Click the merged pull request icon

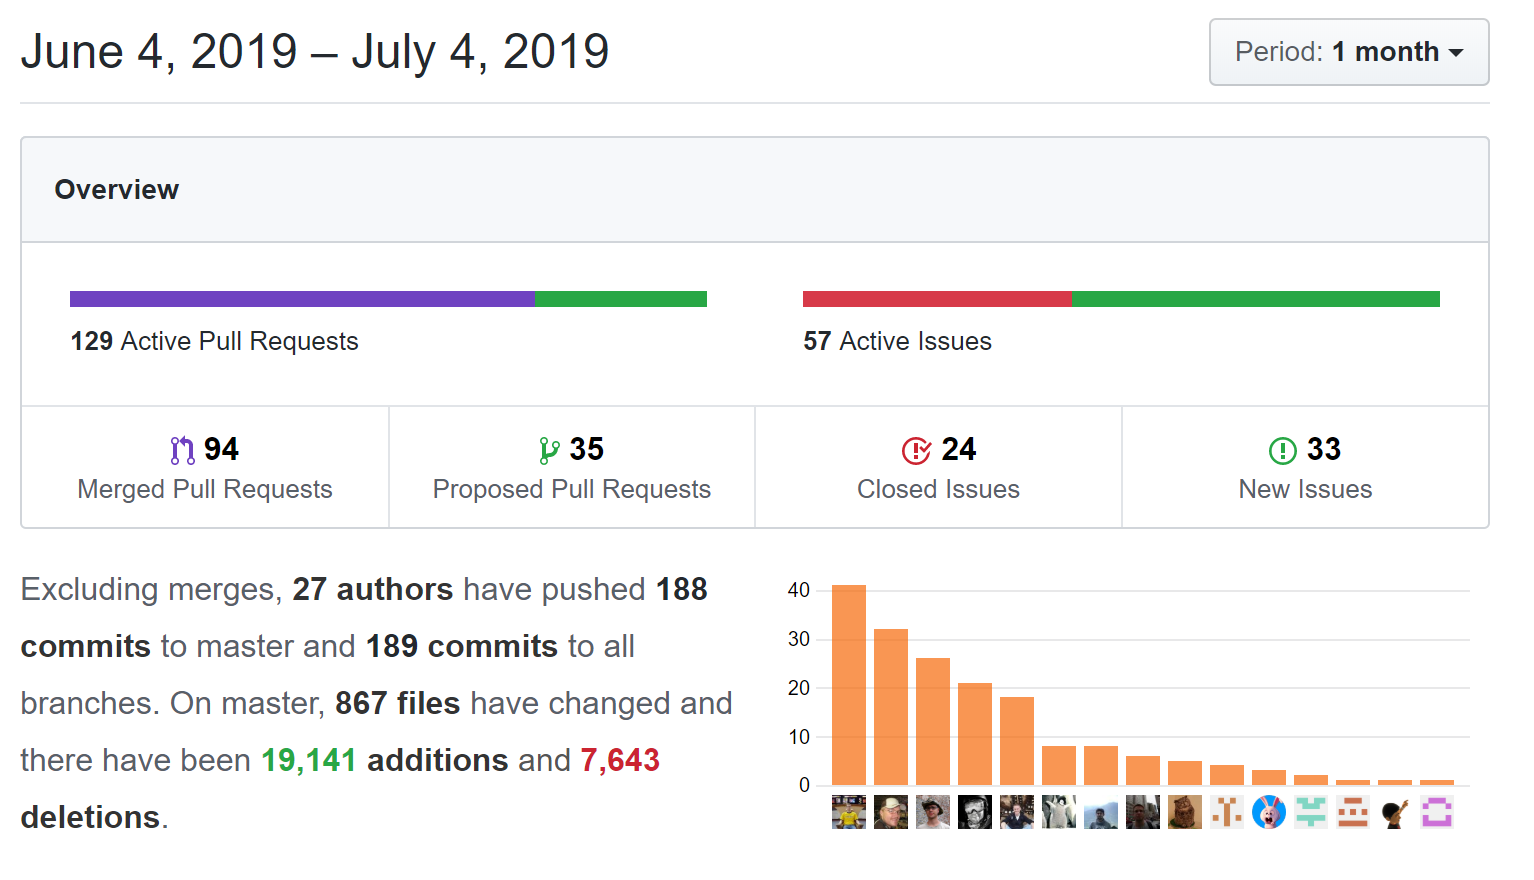click(181, 449)
